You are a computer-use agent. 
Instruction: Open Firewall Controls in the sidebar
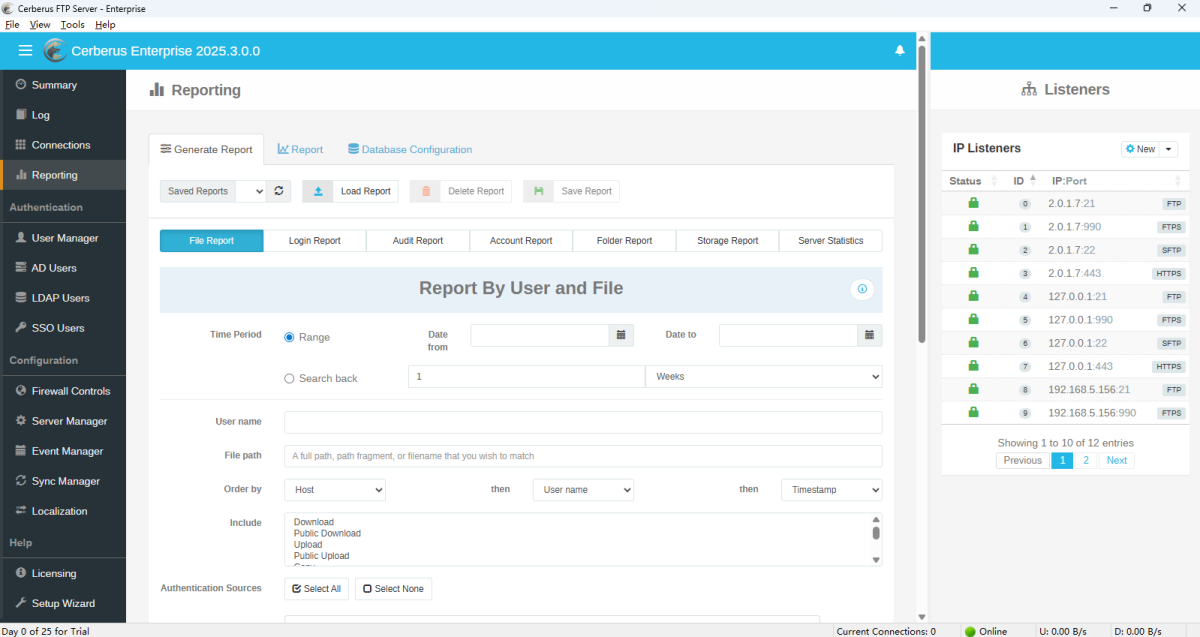point(70,391)
